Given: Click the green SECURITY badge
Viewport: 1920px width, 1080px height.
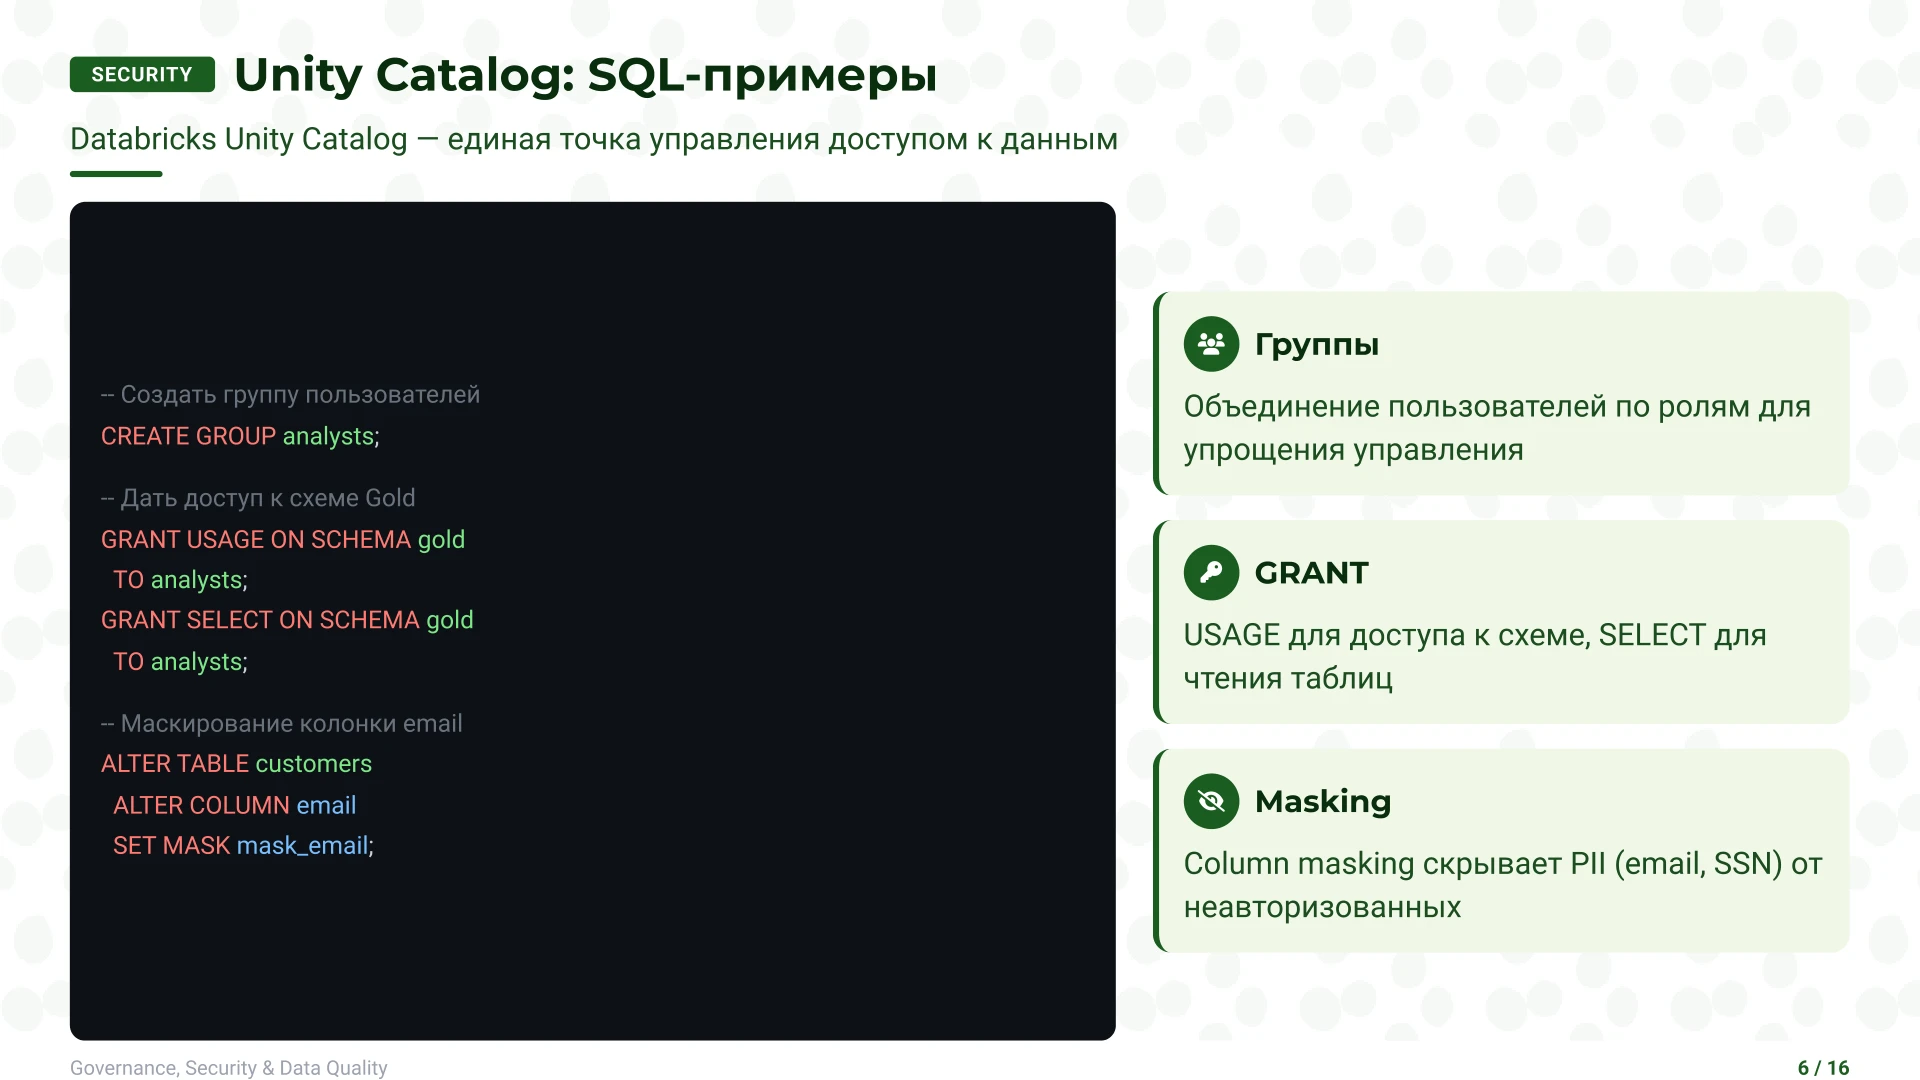Looking at the screenshot, I should click(x=141, y=74).
